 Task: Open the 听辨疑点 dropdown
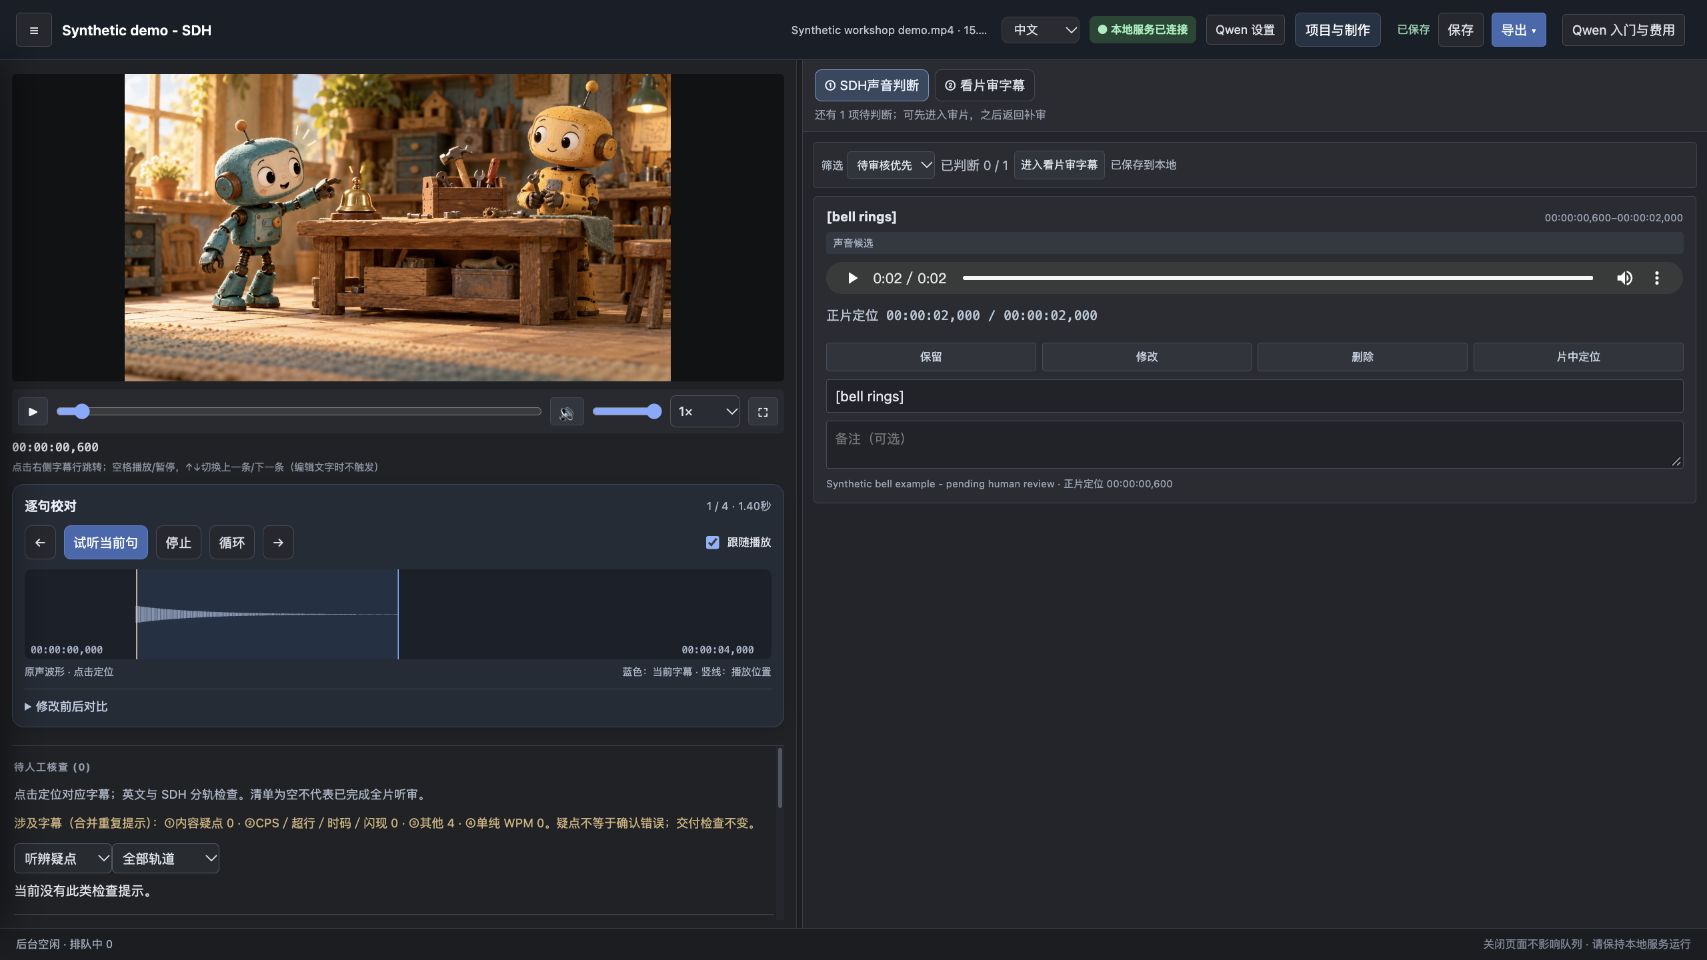click(63, 858)
